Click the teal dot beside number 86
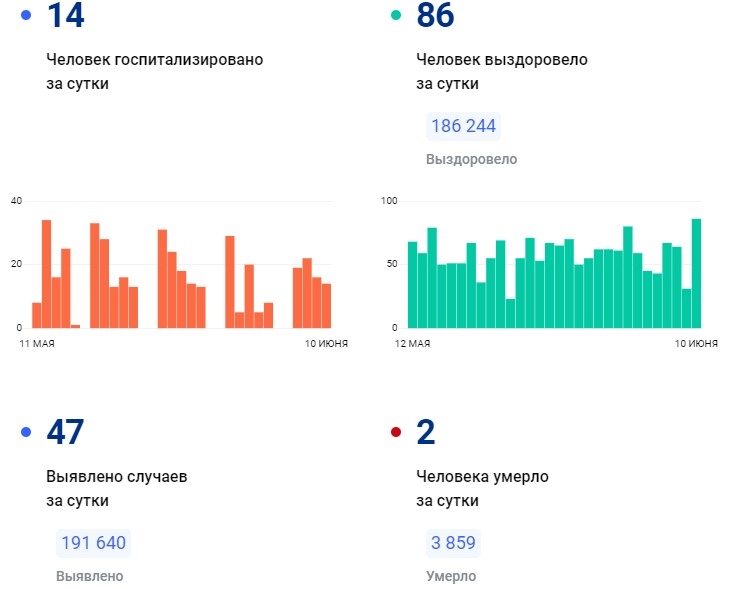 396,15
